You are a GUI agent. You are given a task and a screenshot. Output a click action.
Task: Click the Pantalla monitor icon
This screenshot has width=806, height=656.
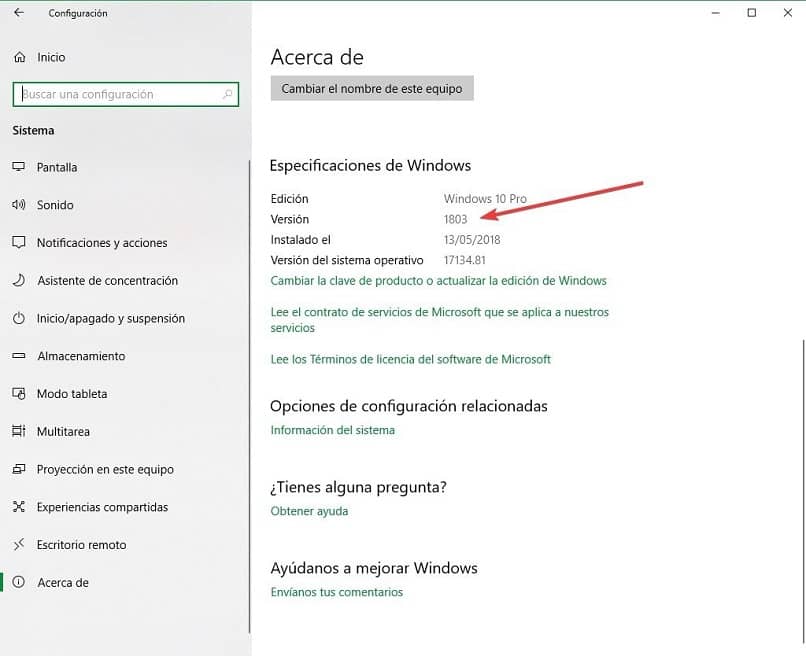[19, 167]
